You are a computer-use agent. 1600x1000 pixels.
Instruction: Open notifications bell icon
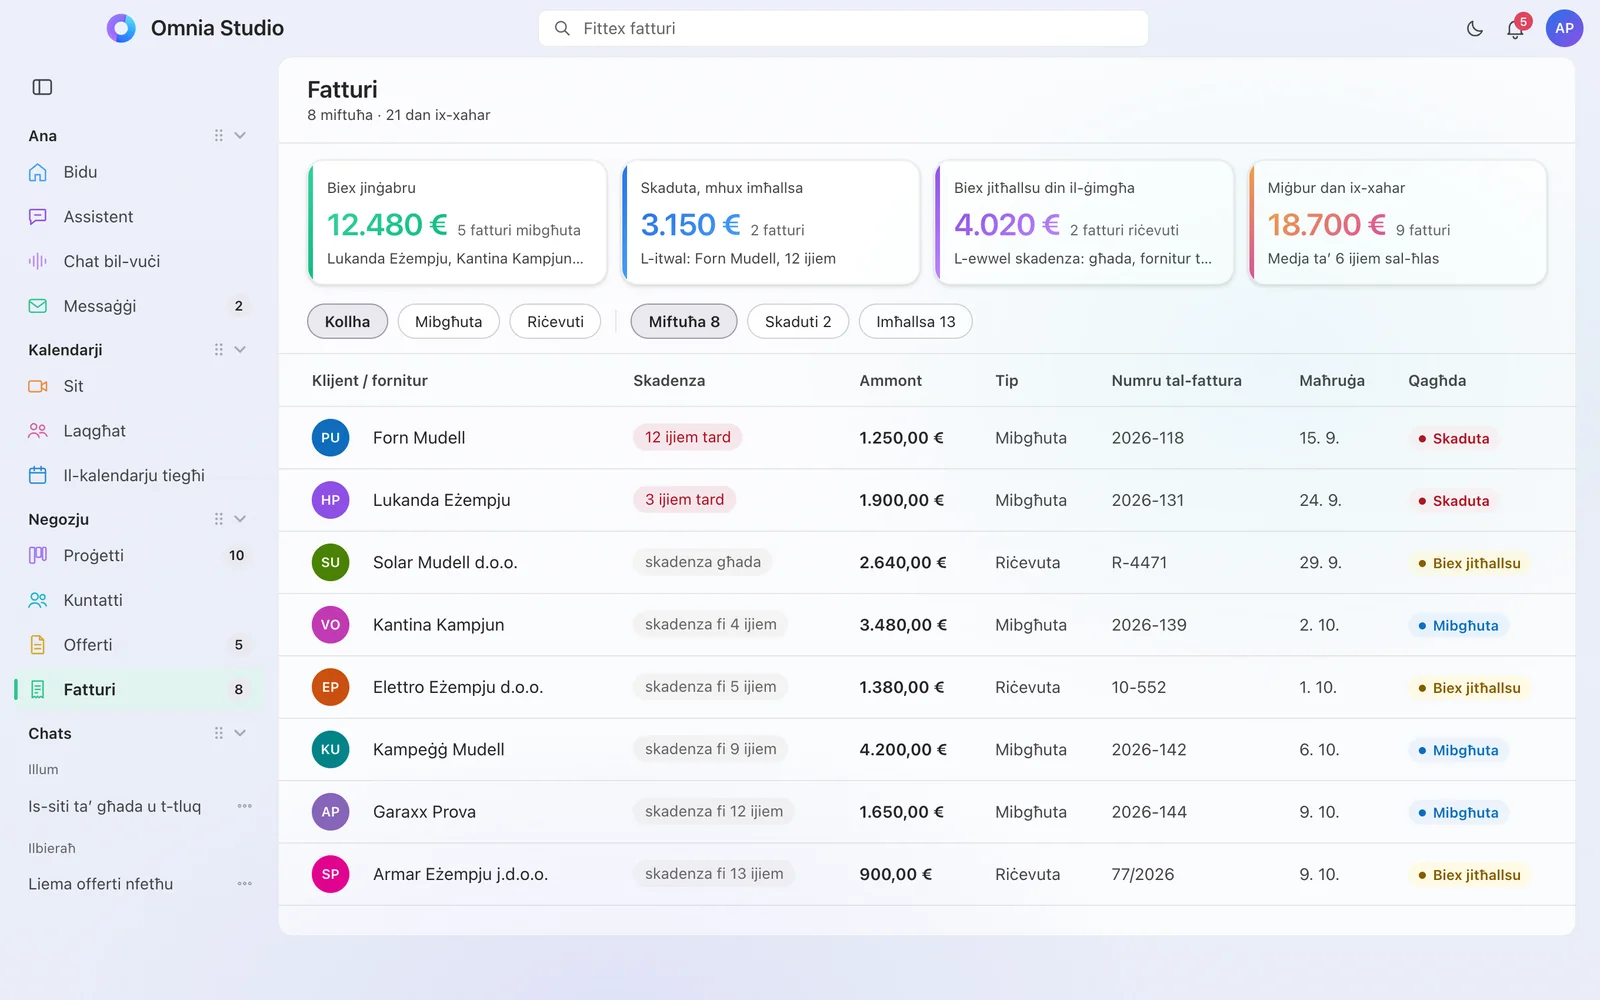1515,29
